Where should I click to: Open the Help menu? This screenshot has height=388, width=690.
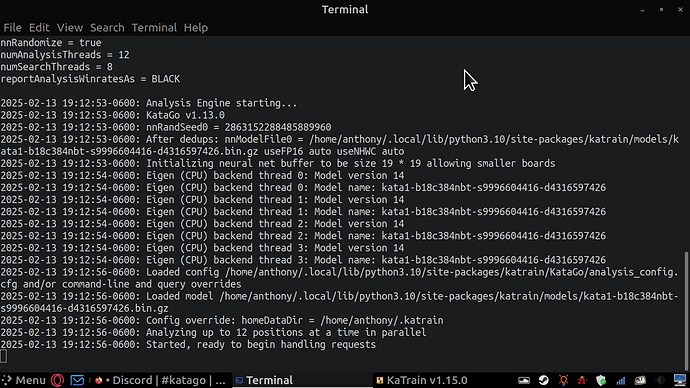(196, 28)
